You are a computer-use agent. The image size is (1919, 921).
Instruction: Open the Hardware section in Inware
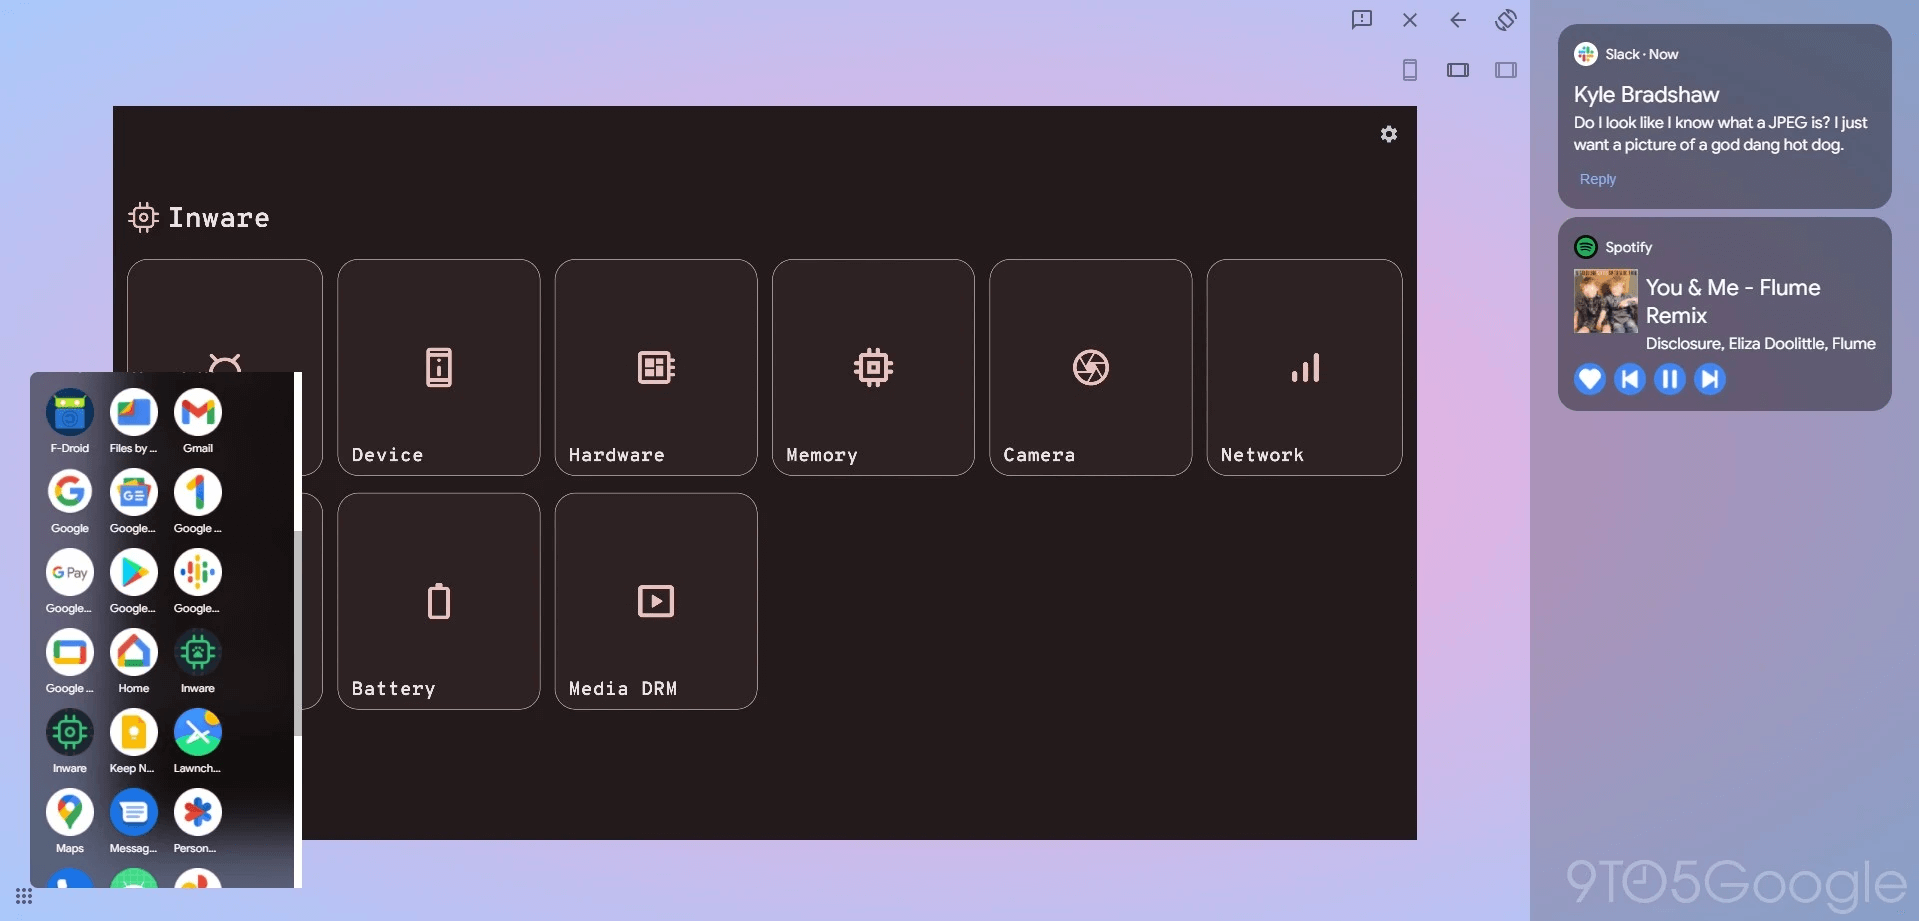pyautogui.click(x=655, y=367)
